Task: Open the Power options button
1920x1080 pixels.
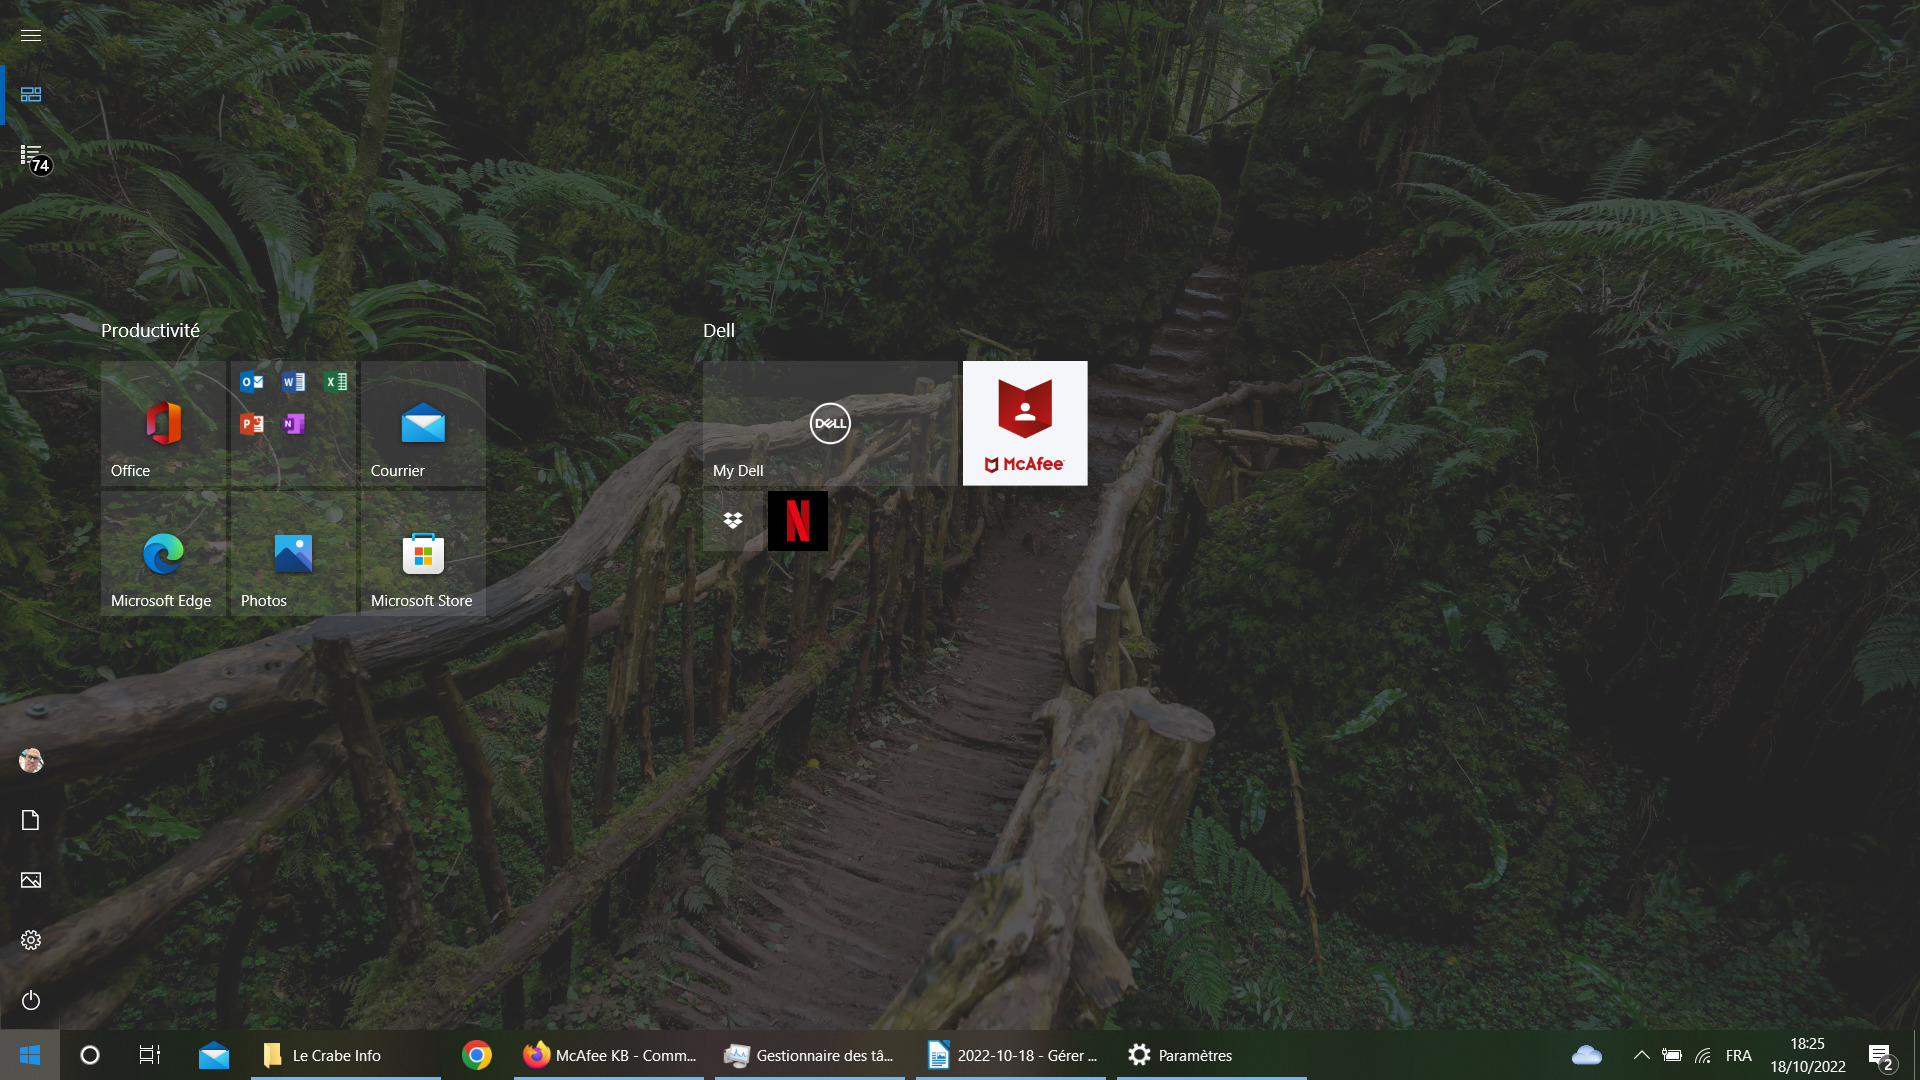Action: (x=31, y=1000)
